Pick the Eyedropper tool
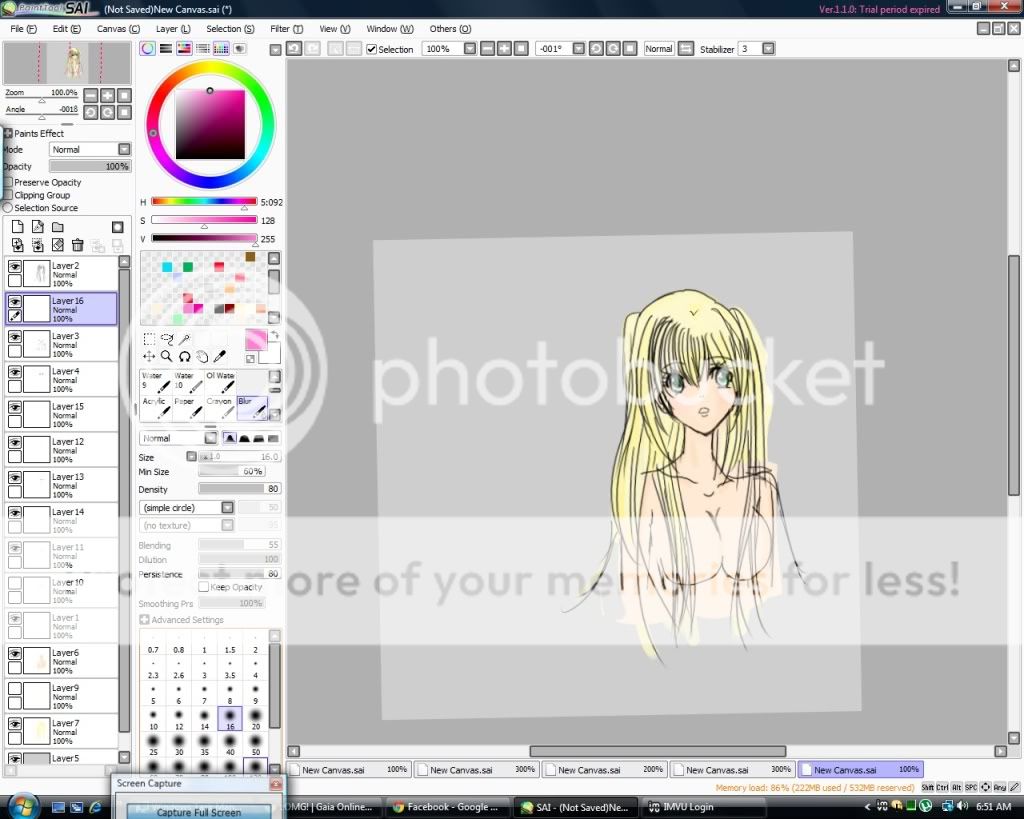The height and width of the screenshot is (819, 1024). click(220, 356)
